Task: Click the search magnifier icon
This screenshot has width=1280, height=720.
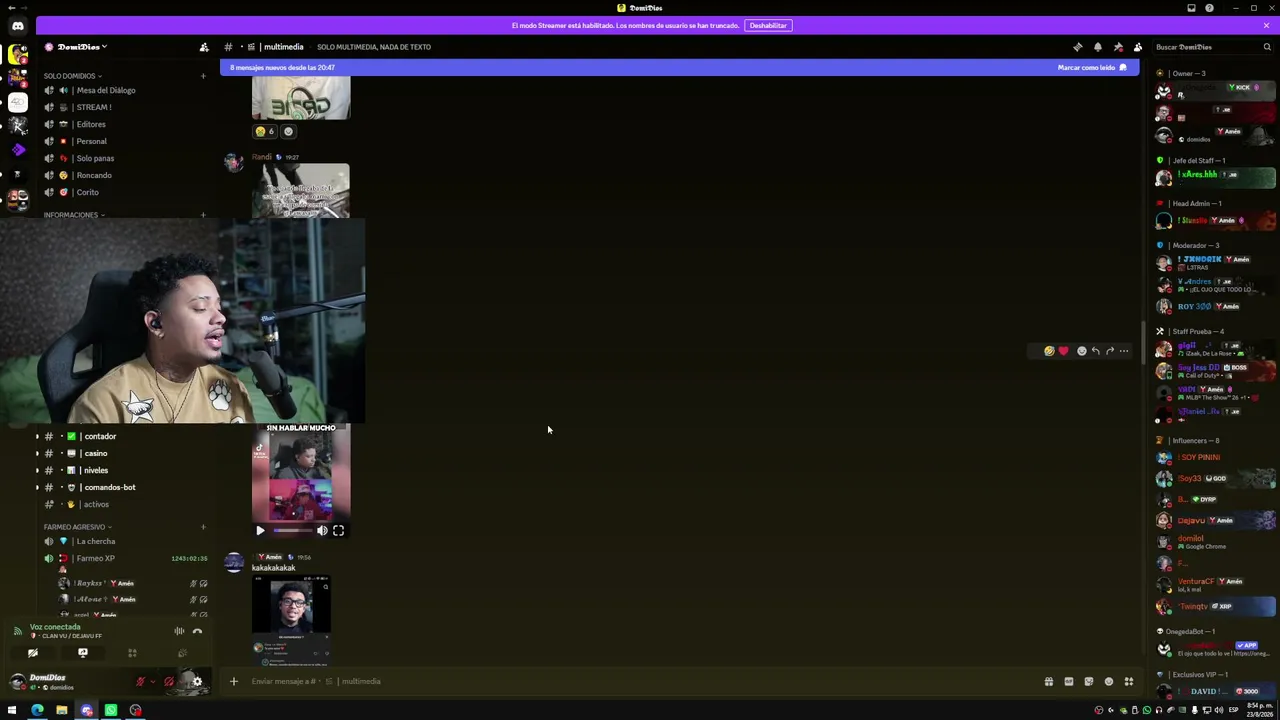Action: [x=1267, y=47]
